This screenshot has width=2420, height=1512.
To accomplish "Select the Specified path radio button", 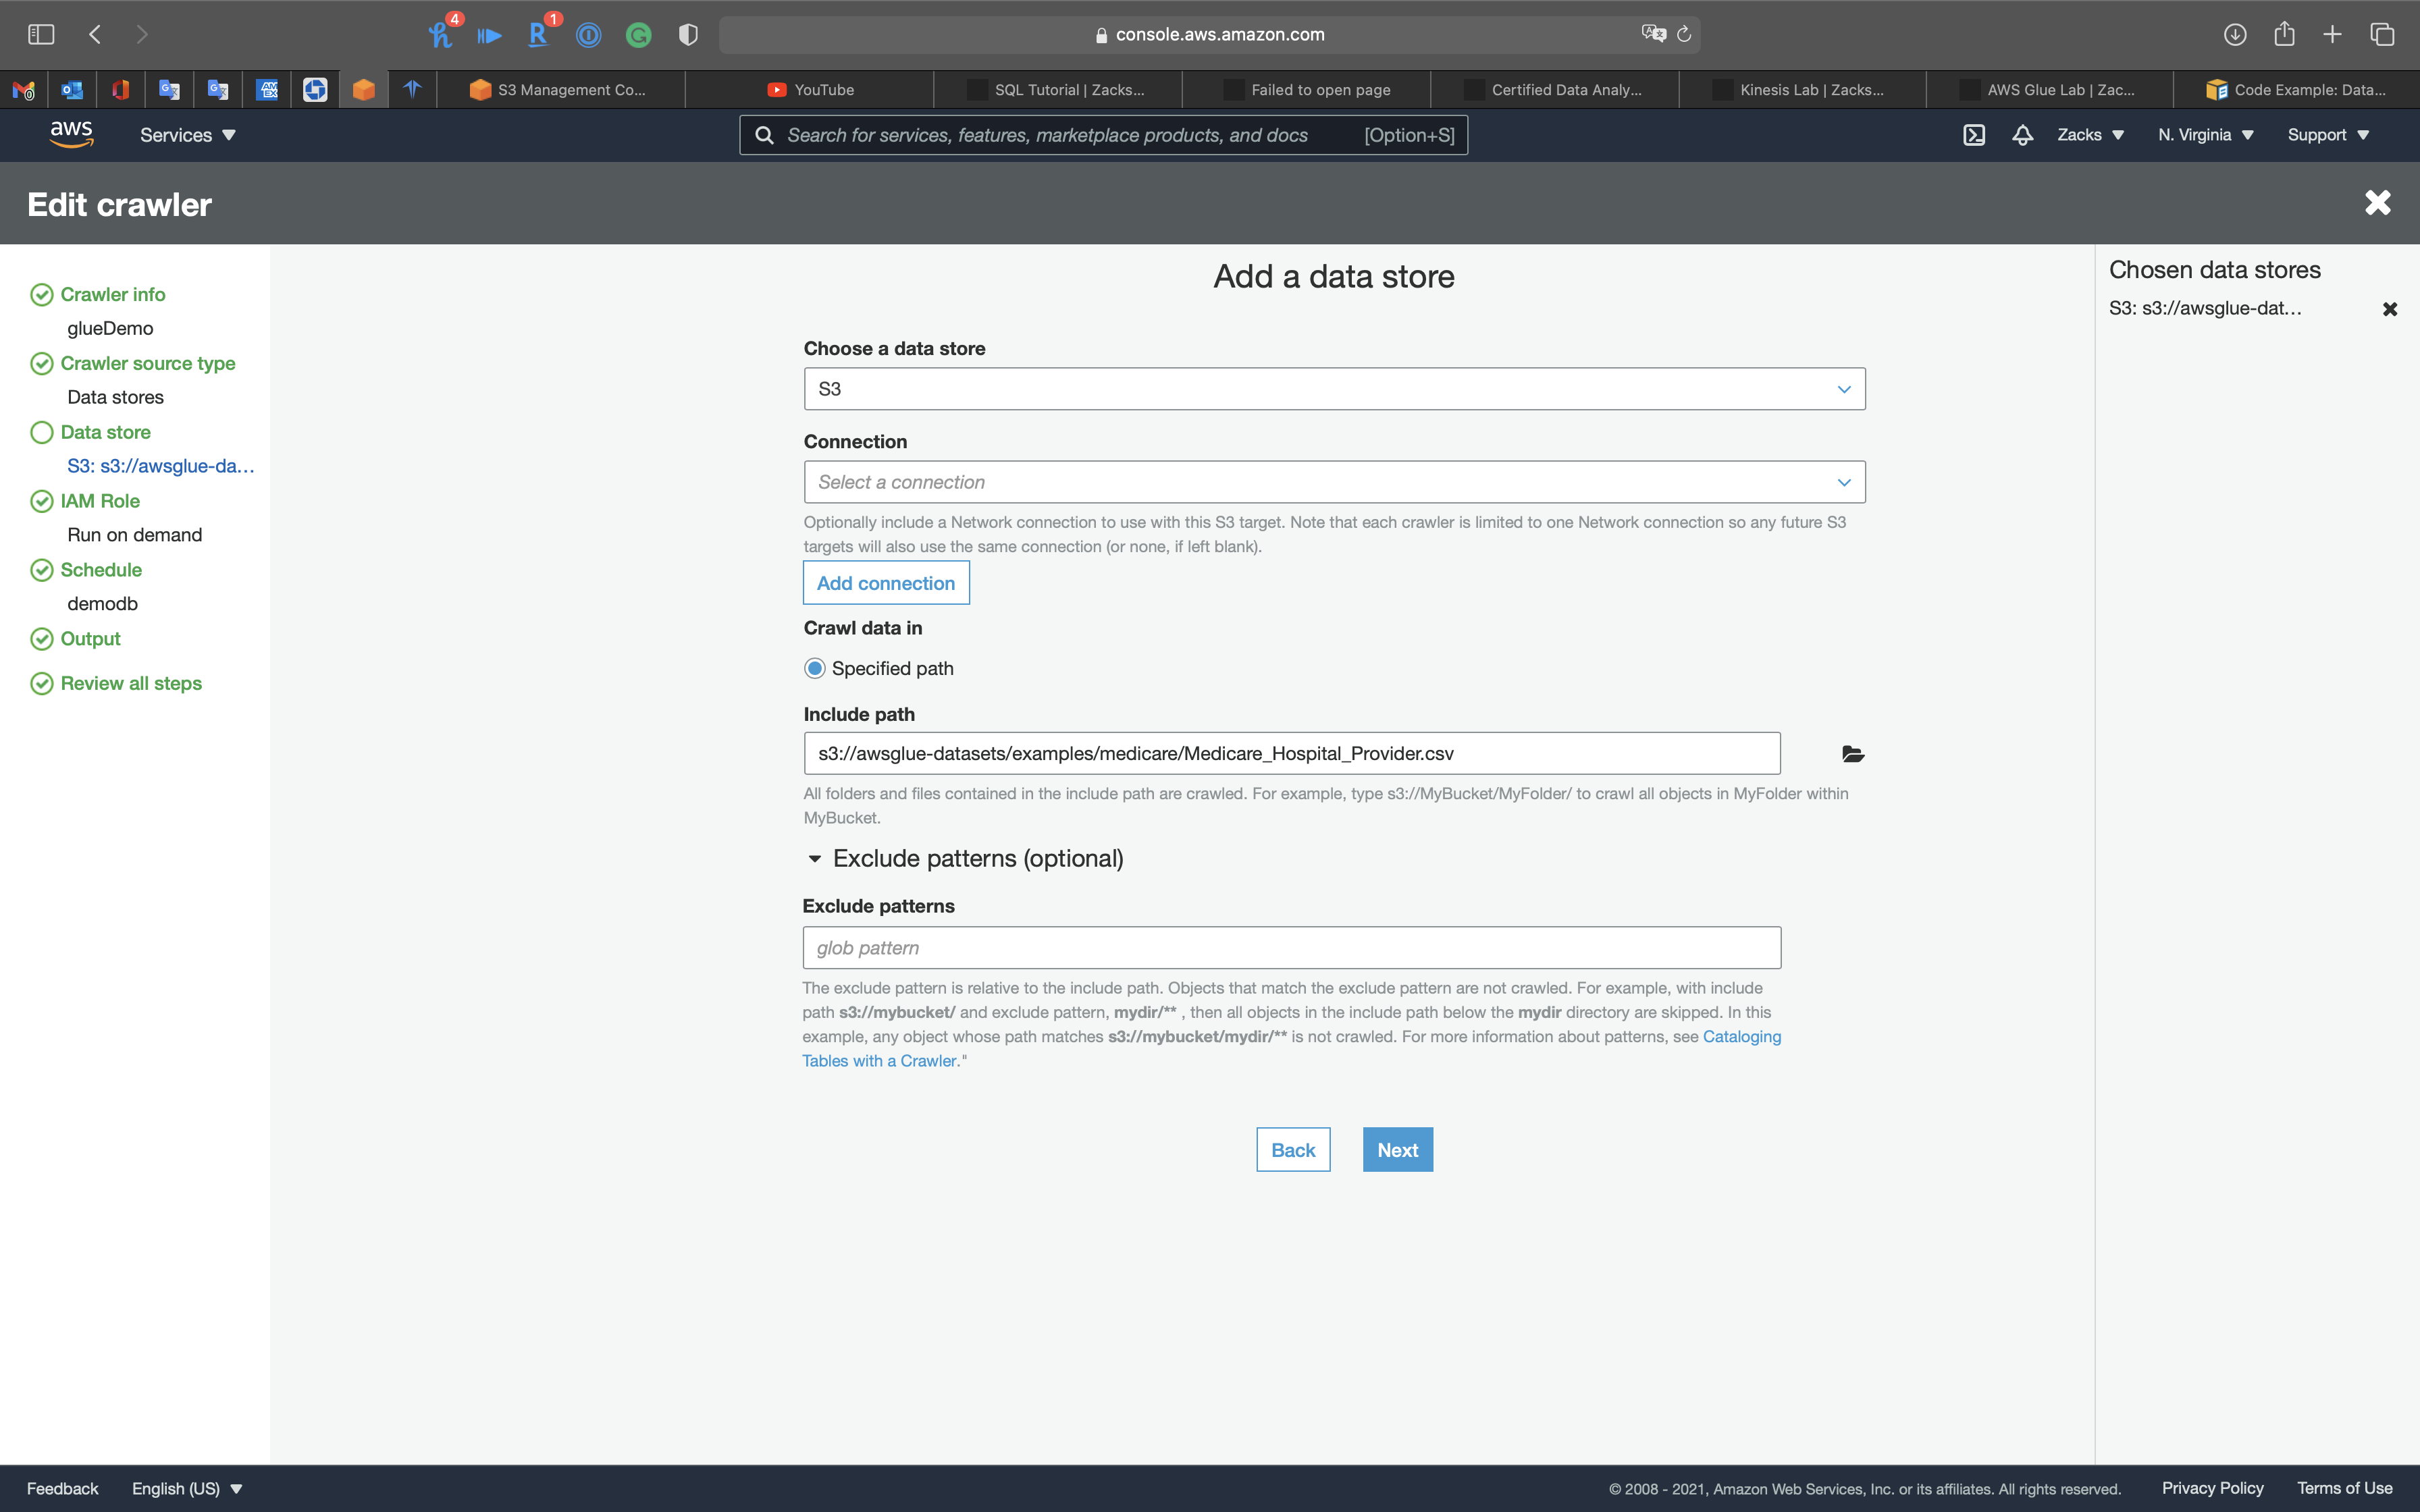I will [815, 668].
